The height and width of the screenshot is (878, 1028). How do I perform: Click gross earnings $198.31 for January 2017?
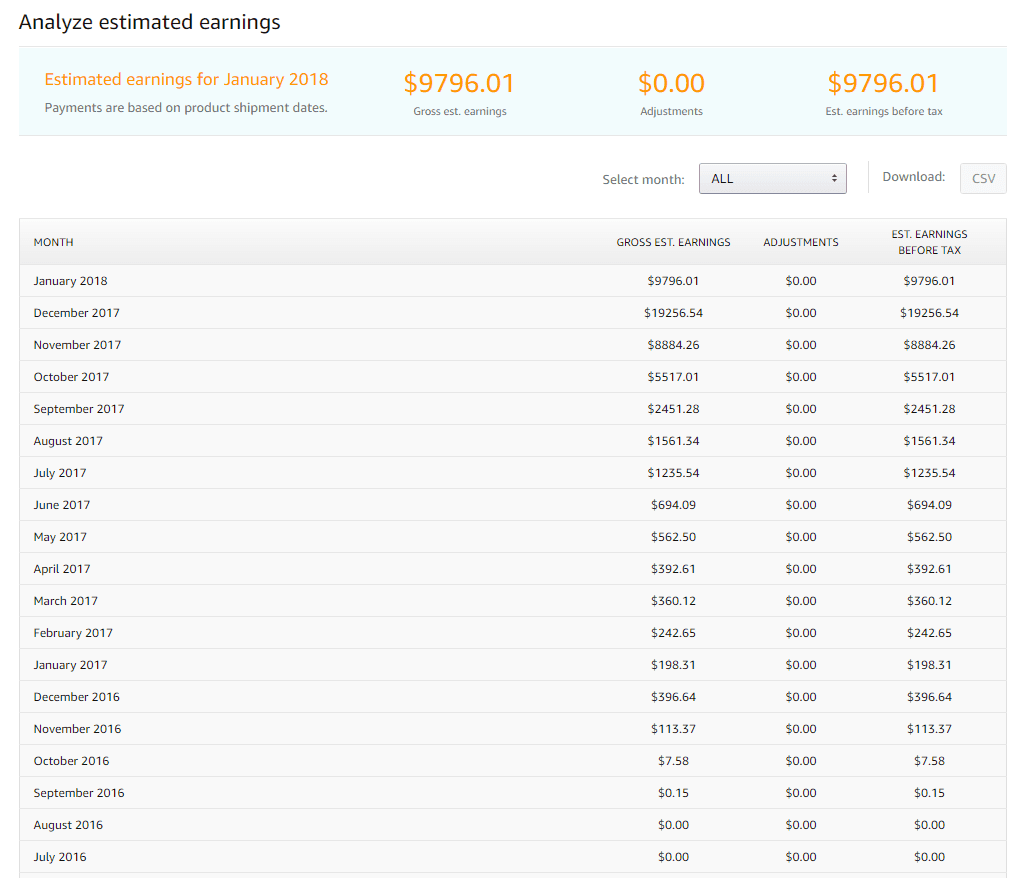[673, 665]
